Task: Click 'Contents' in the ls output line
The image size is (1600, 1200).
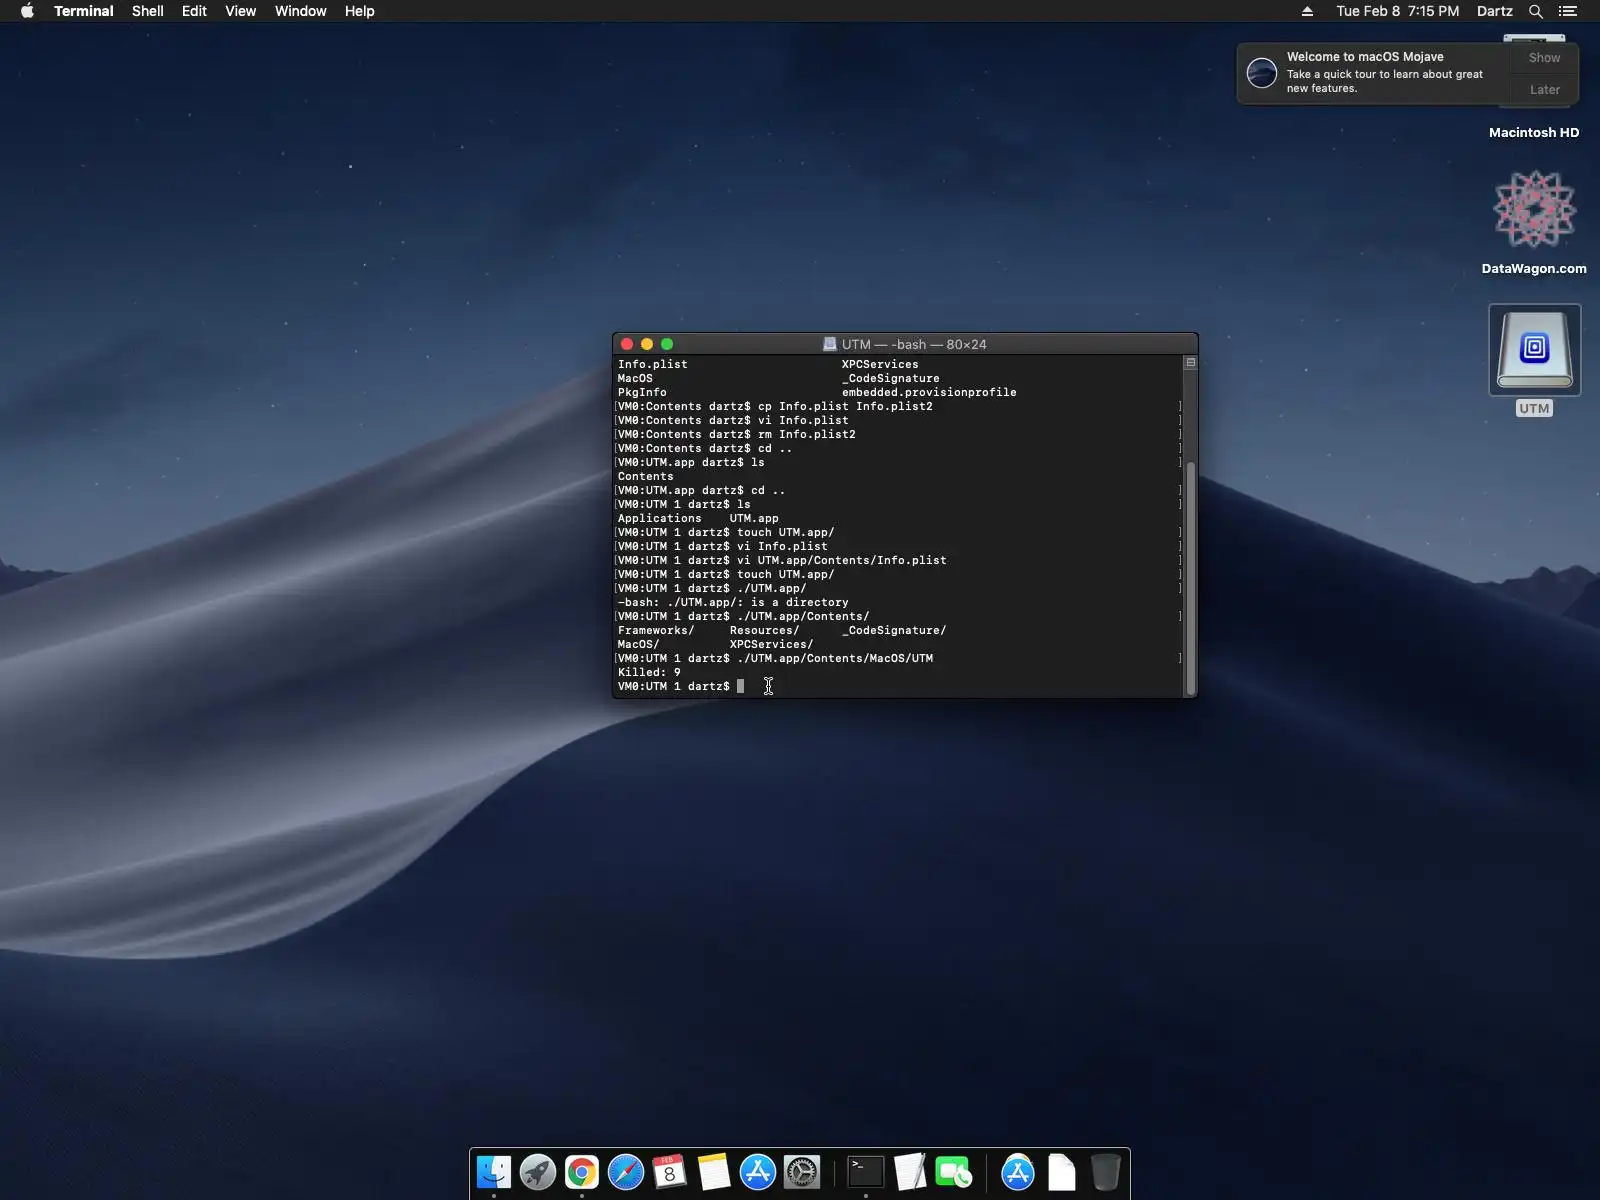Action: point(646,476)
